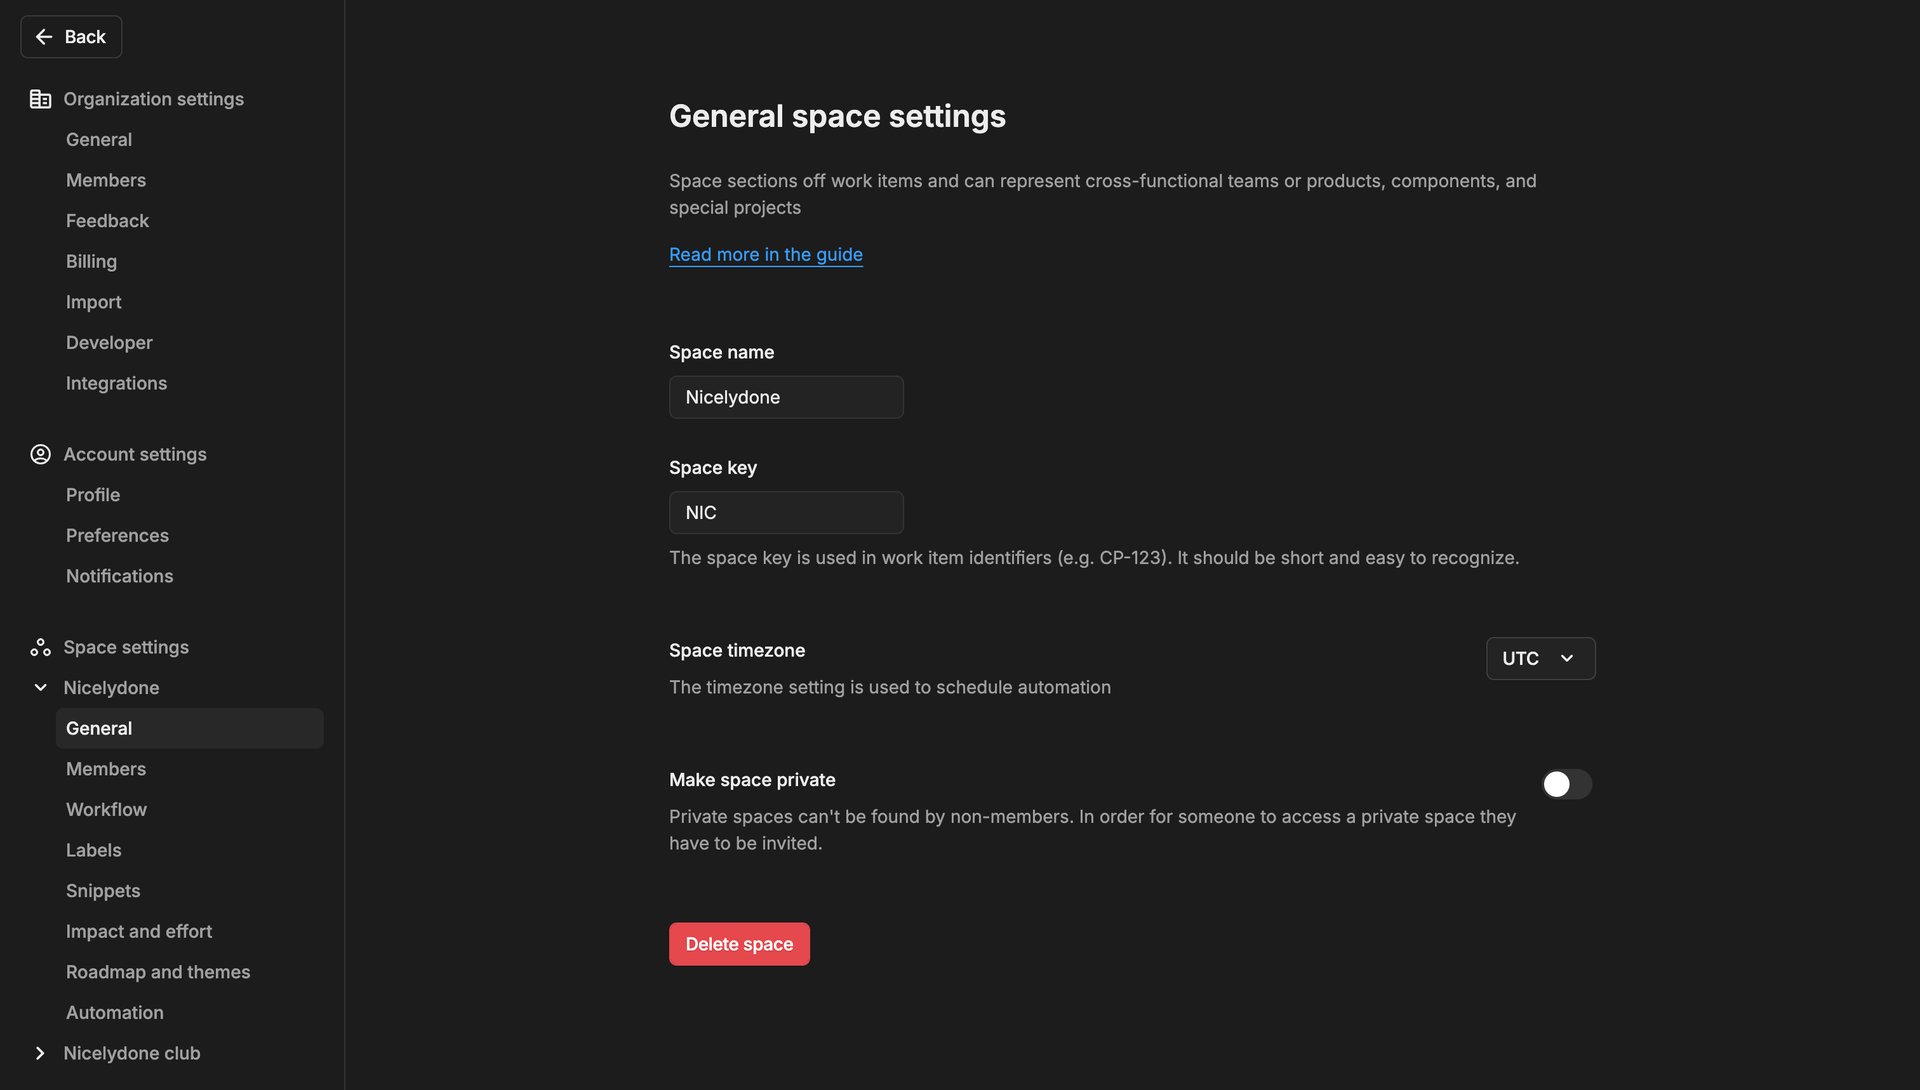Image resolution: width=1920 pixels, height=1090 pixels.
Task: Click the Back arrow icon
Action: click(x=44, y=36)
